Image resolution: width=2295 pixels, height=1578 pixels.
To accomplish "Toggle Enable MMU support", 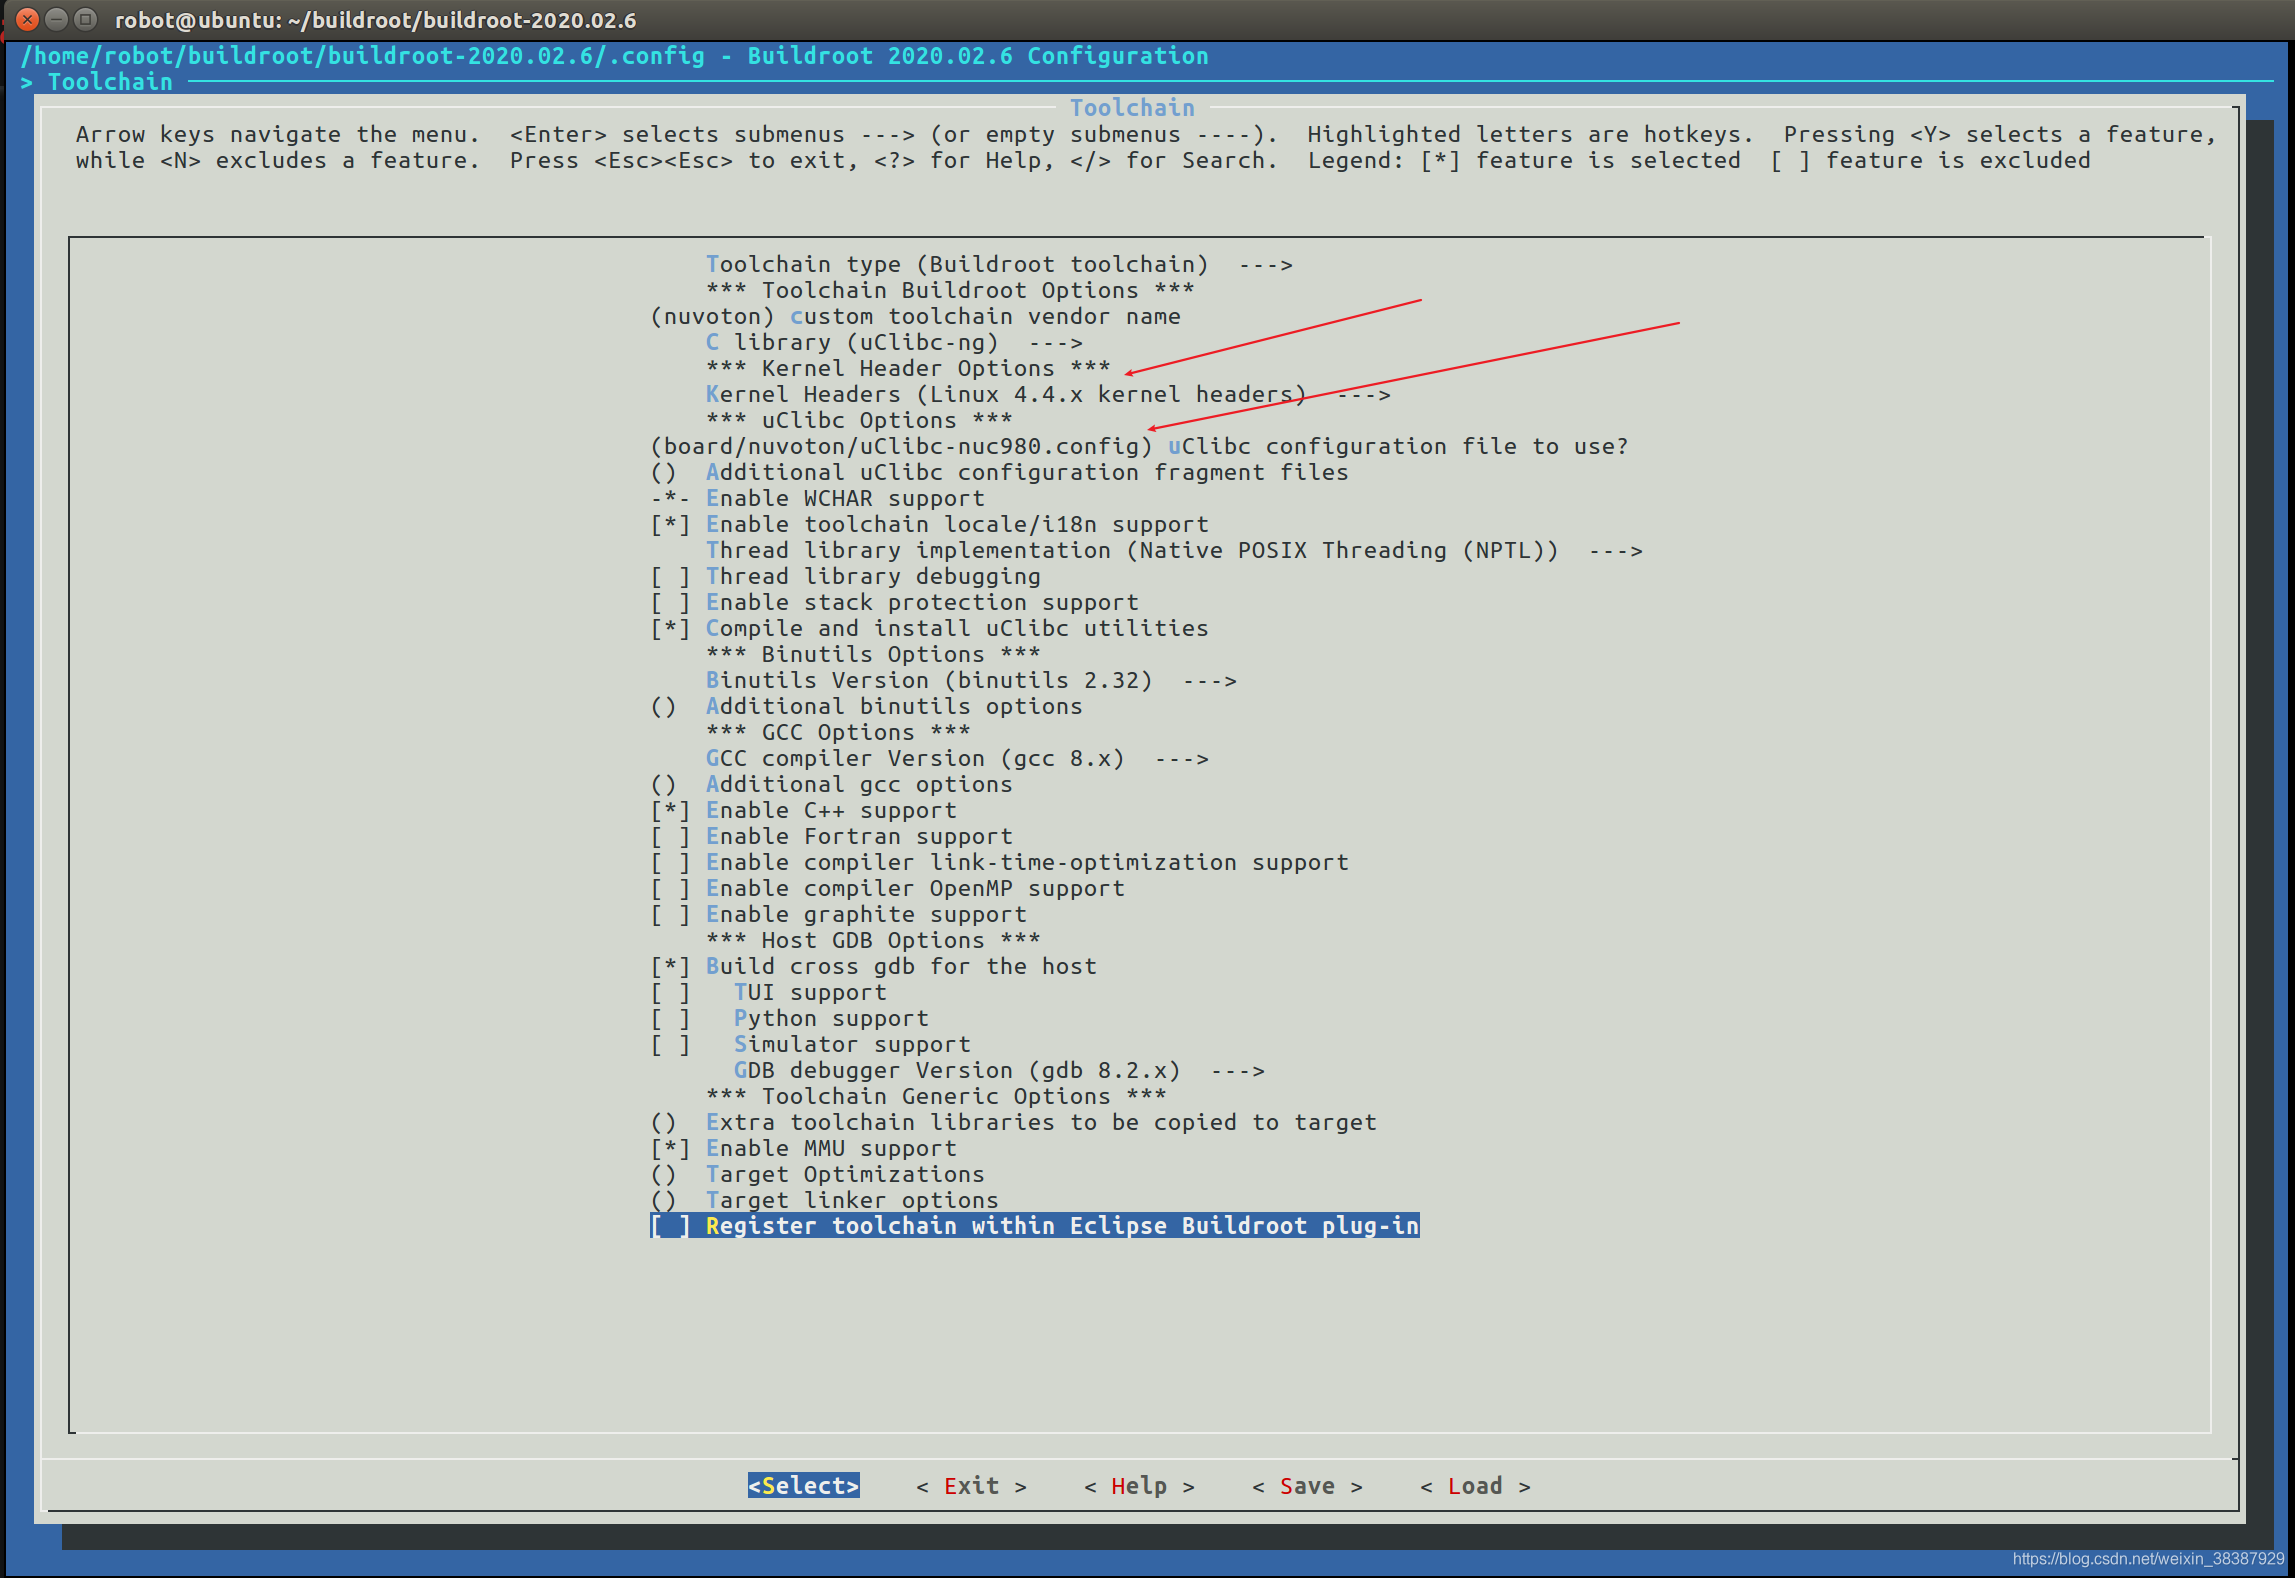I will pyautogui.click(x=804, y=1148).
